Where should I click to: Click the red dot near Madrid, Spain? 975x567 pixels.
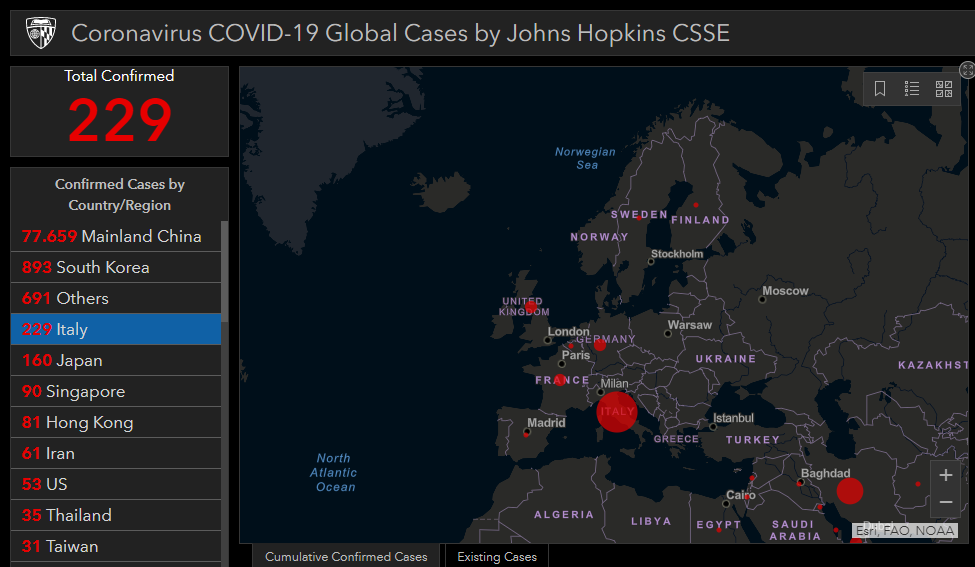526,434
